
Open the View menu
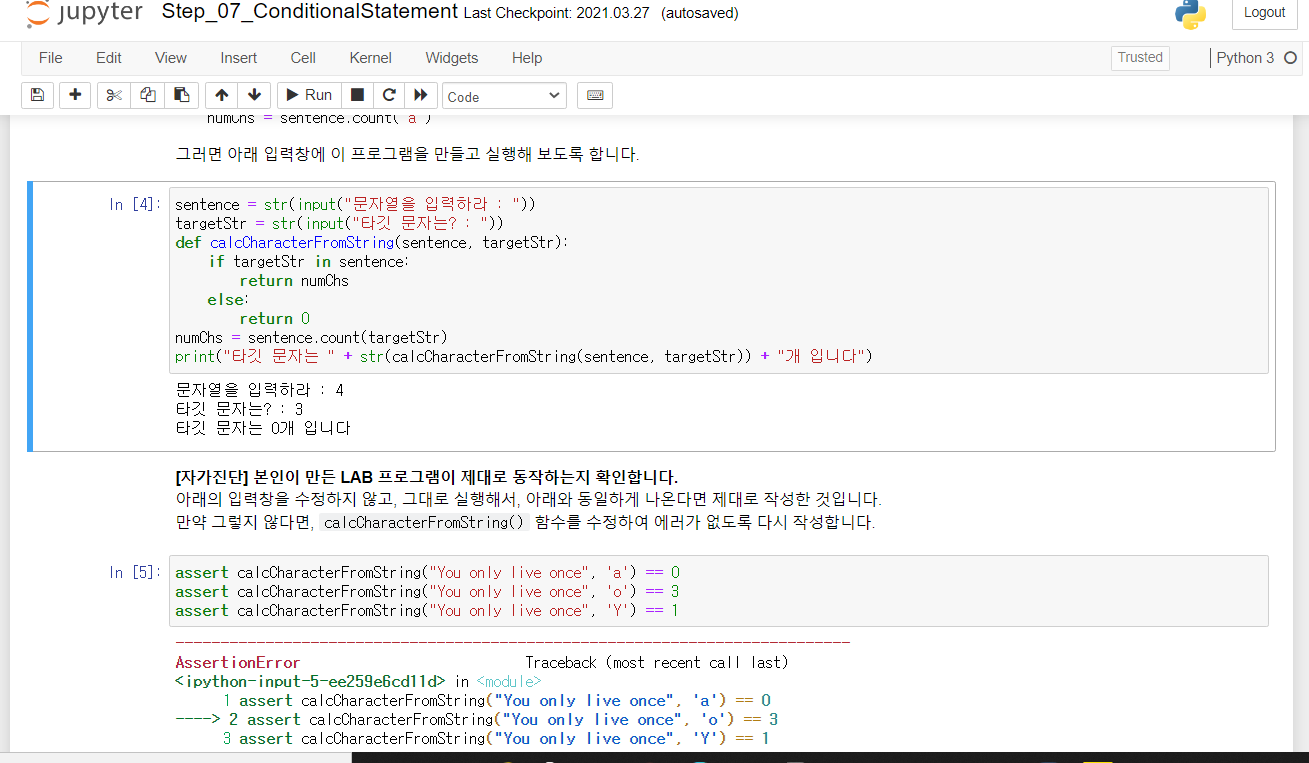[171, 58]
